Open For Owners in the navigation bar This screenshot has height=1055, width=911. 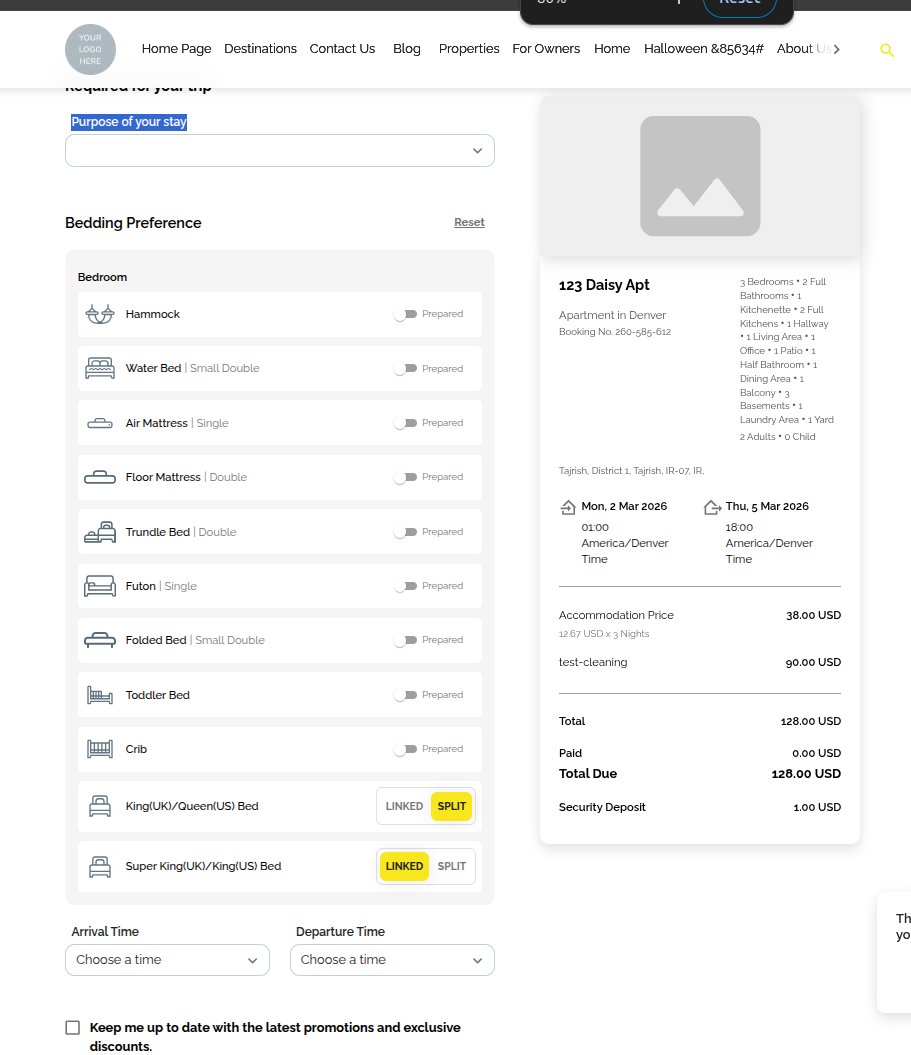[546, 49]
